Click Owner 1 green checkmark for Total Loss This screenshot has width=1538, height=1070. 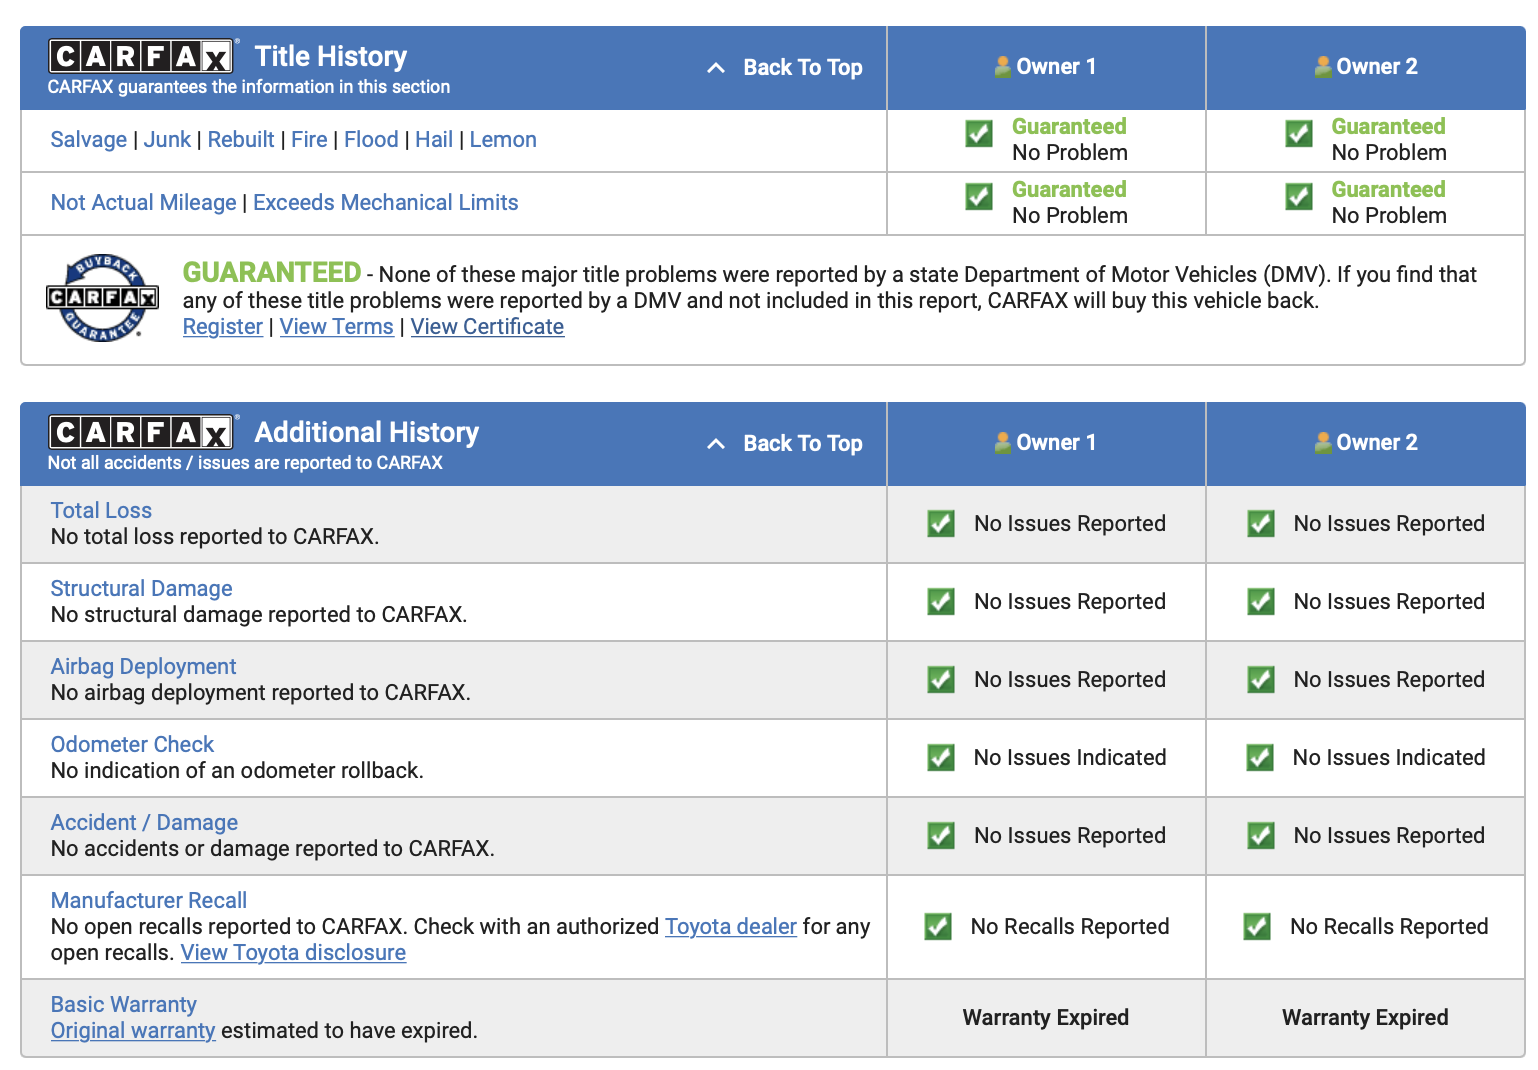(x=941, y=524)
